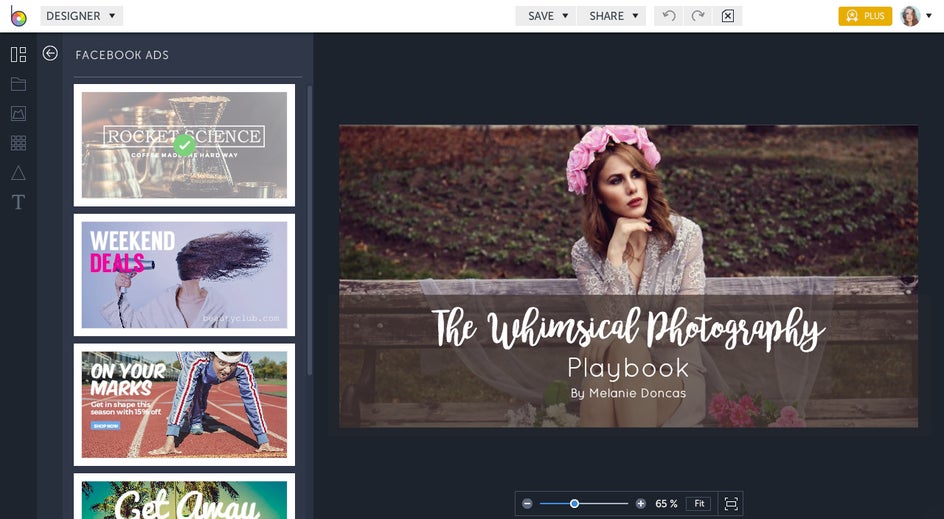The image size is (944, 519).
Task: Click the BeFunky logo icon
Action: coord(18,16)
